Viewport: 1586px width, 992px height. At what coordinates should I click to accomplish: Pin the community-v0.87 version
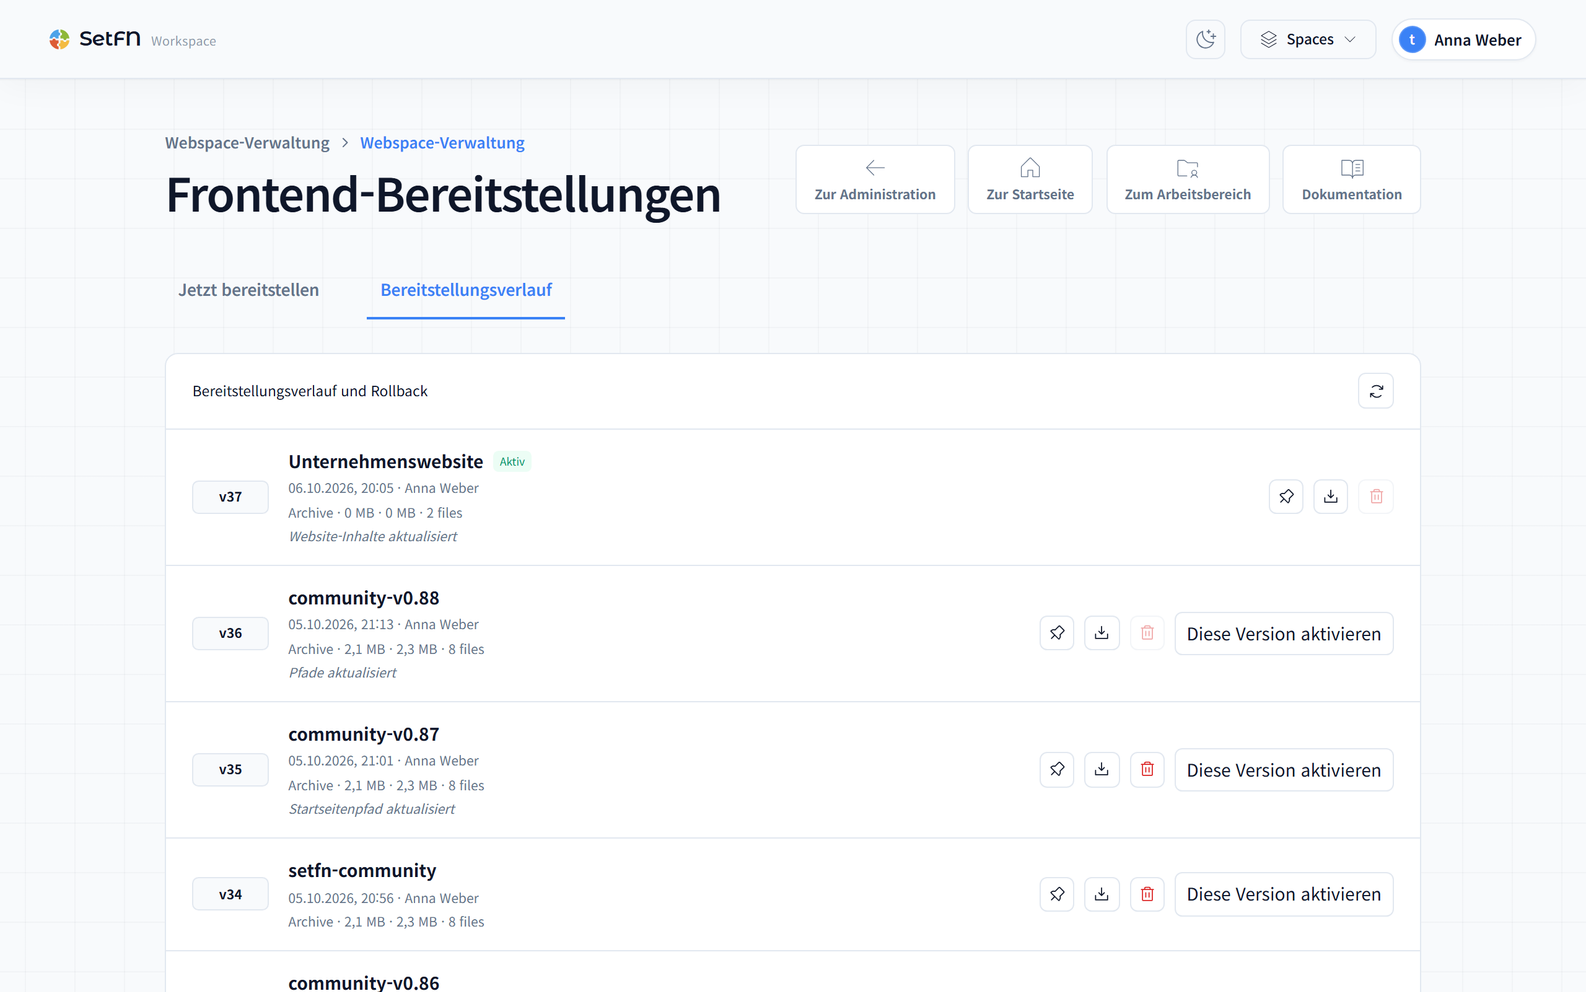pos(1057,769)
